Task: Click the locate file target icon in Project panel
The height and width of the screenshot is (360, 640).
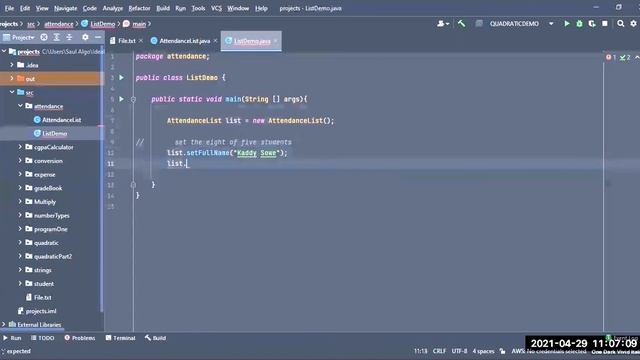Action: click(44, 37)
